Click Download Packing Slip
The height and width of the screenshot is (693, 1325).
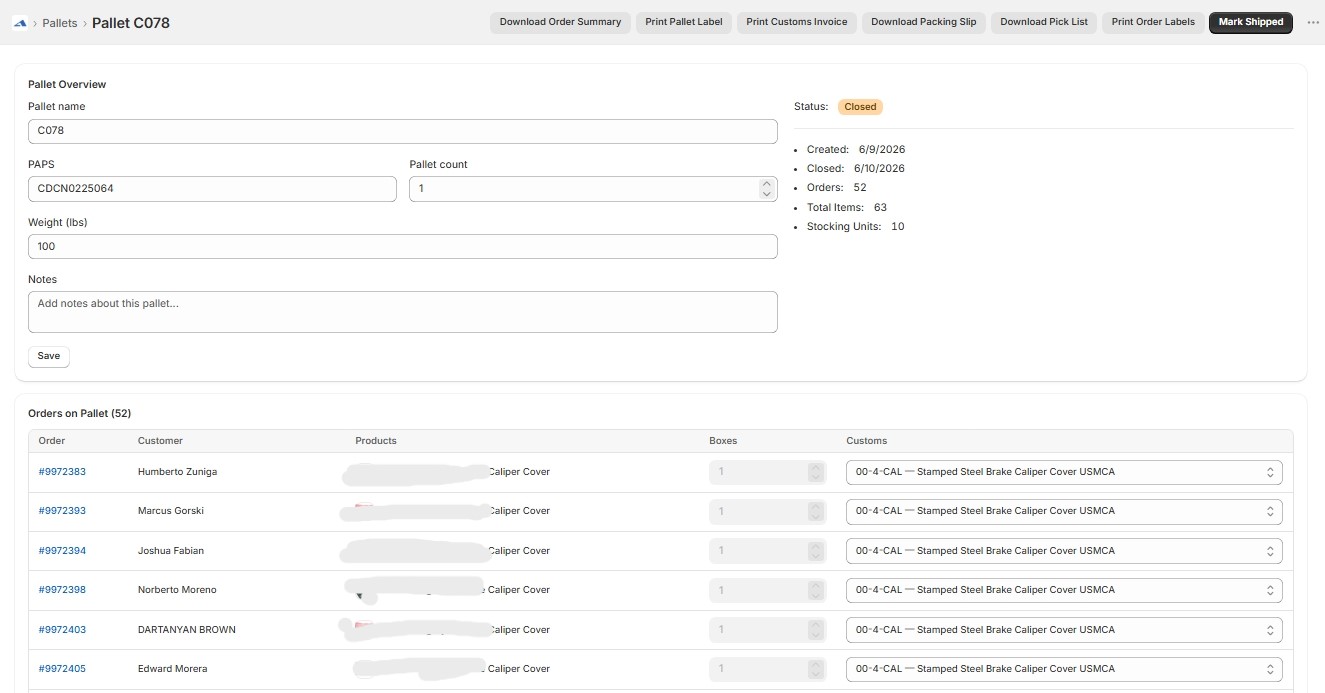(924, 22)
